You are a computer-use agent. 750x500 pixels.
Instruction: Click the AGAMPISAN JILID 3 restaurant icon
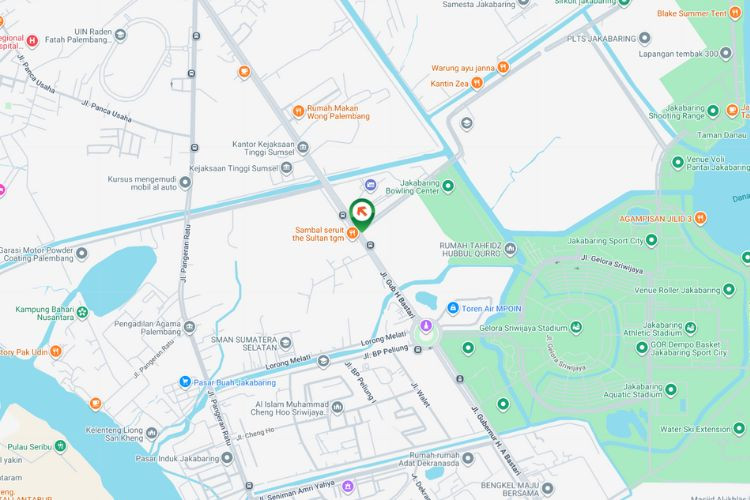(700, 218)
